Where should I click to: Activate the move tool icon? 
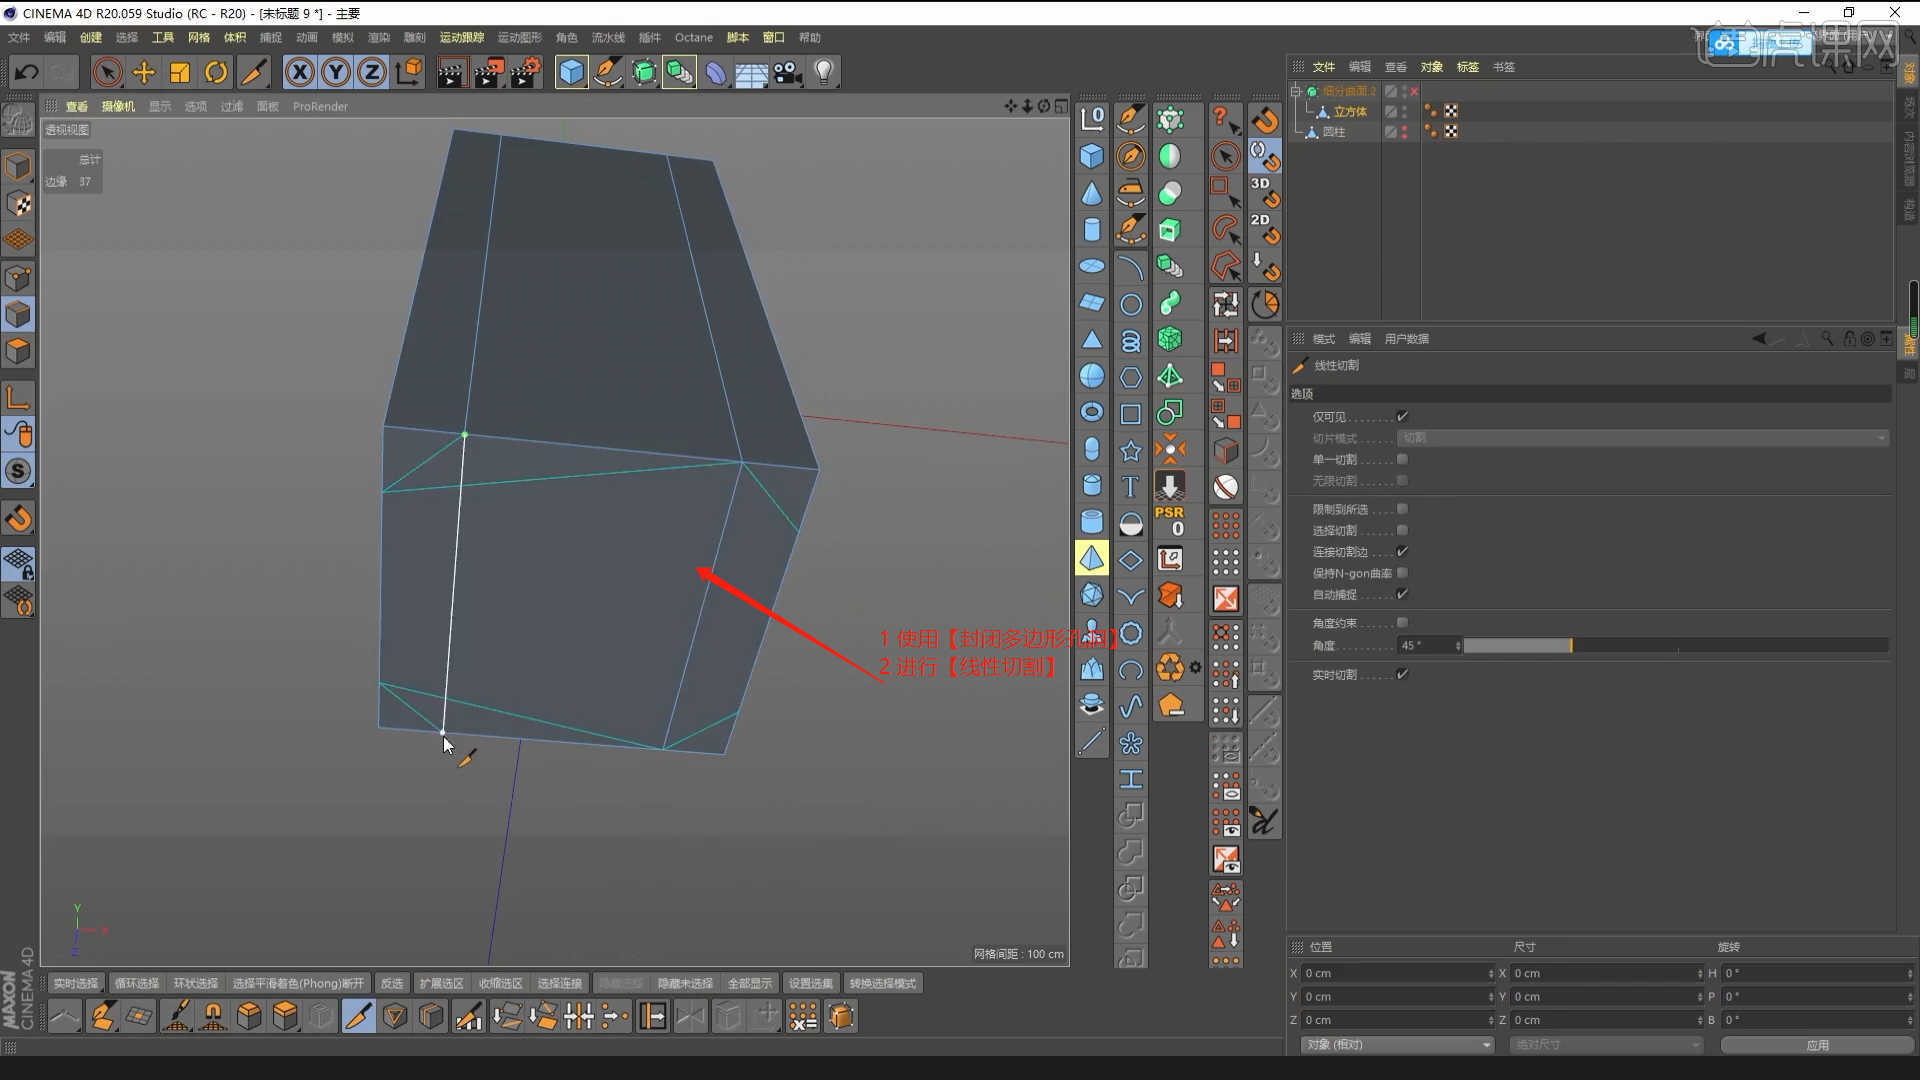[144, 72]
